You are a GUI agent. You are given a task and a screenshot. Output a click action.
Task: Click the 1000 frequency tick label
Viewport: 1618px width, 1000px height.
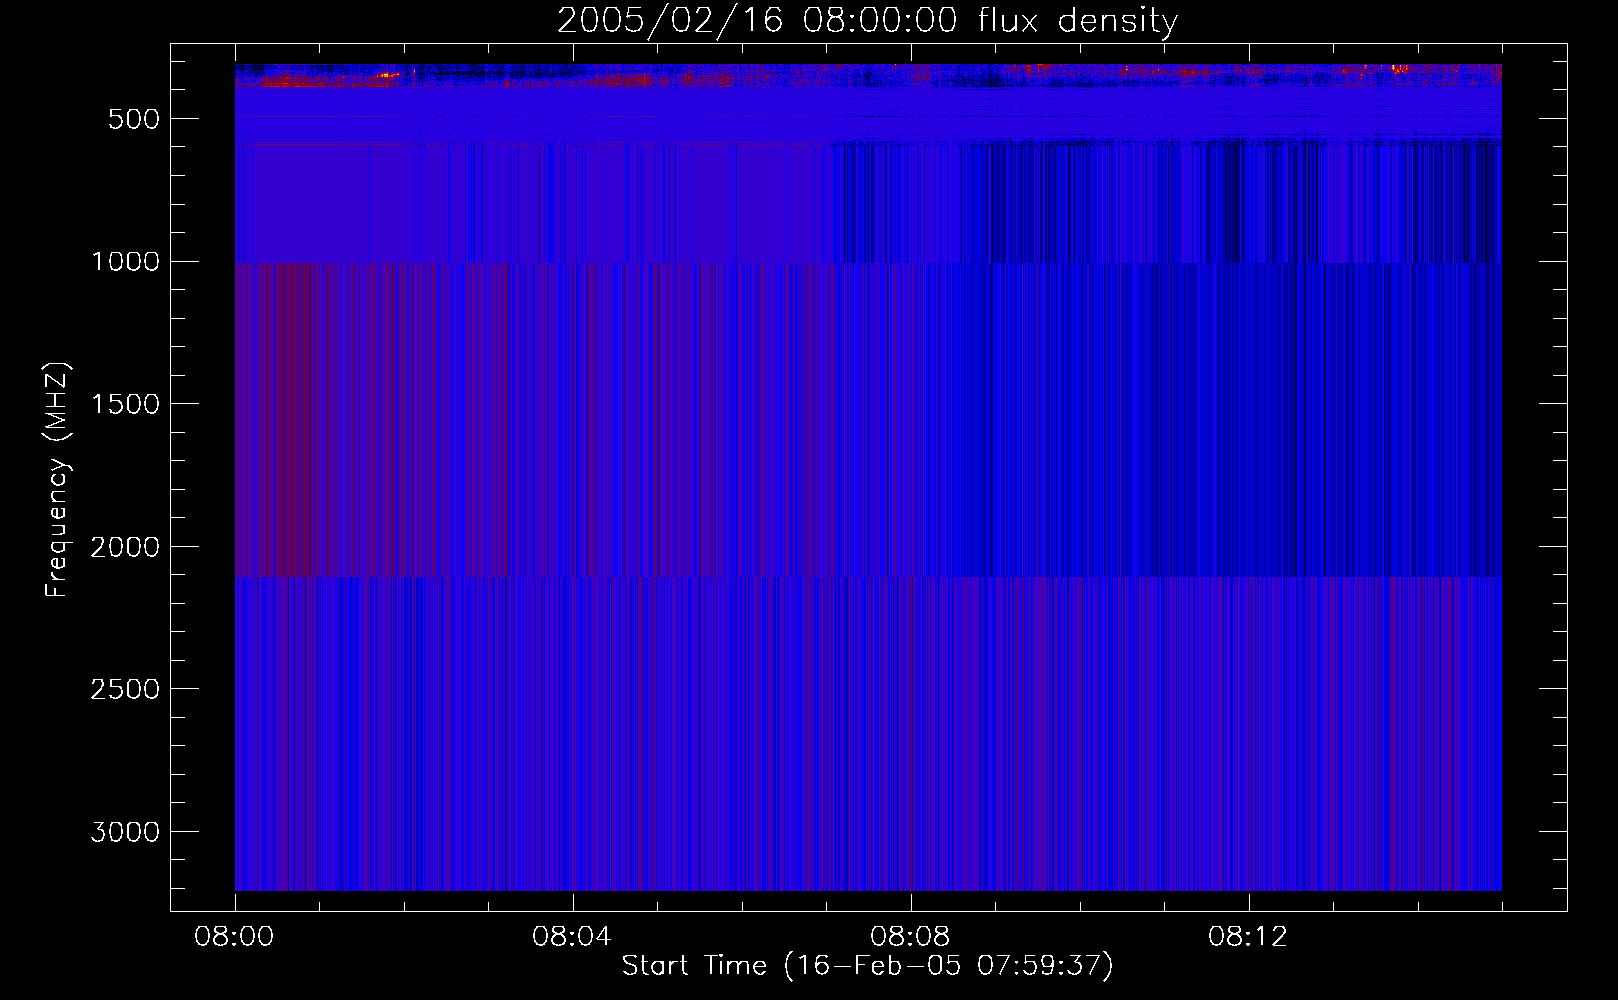point(125,262)
